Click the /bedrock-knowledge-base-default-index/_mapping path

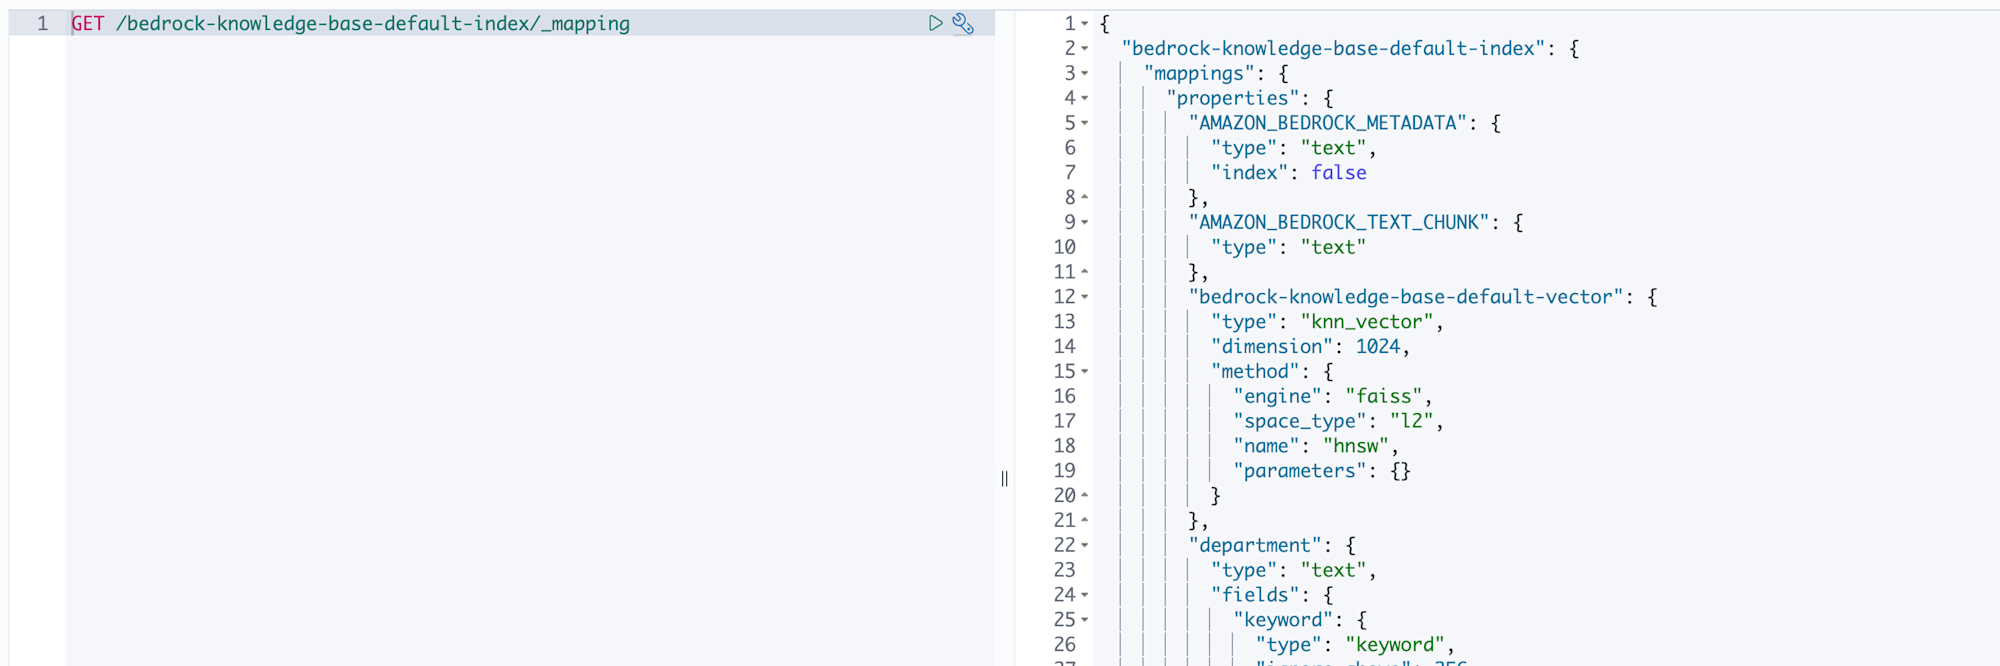[373, 23]
